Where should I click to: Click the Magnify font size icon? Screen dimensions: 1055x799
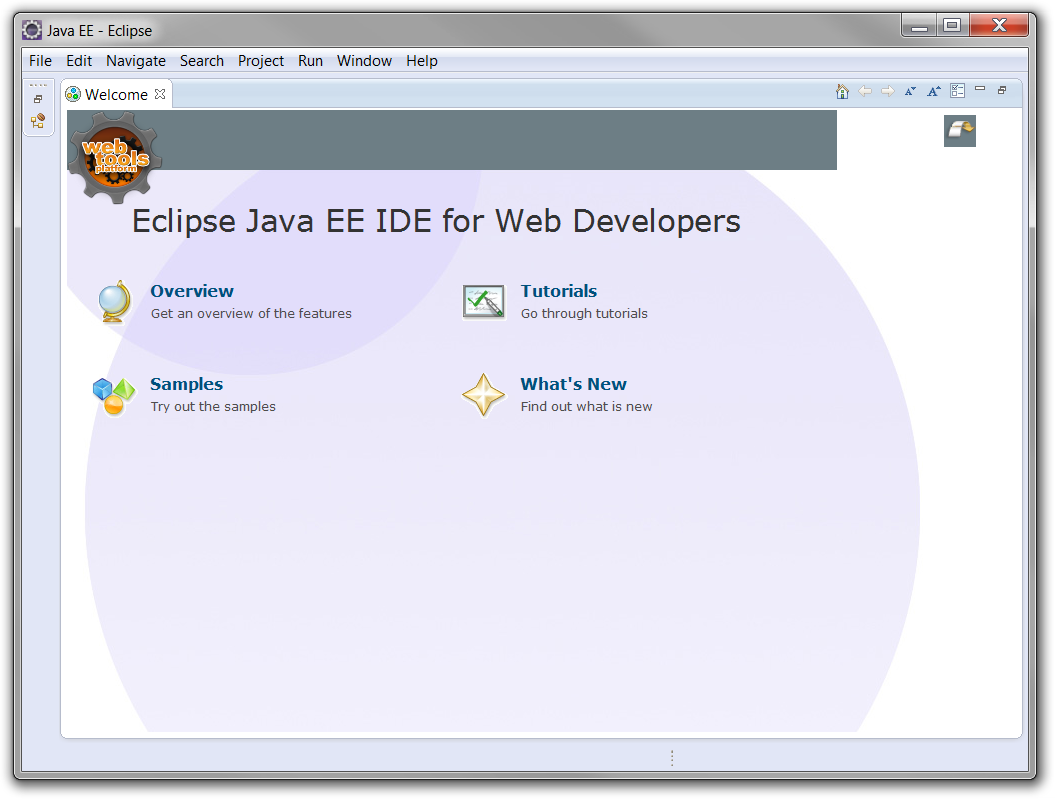(x=934, y=92)
